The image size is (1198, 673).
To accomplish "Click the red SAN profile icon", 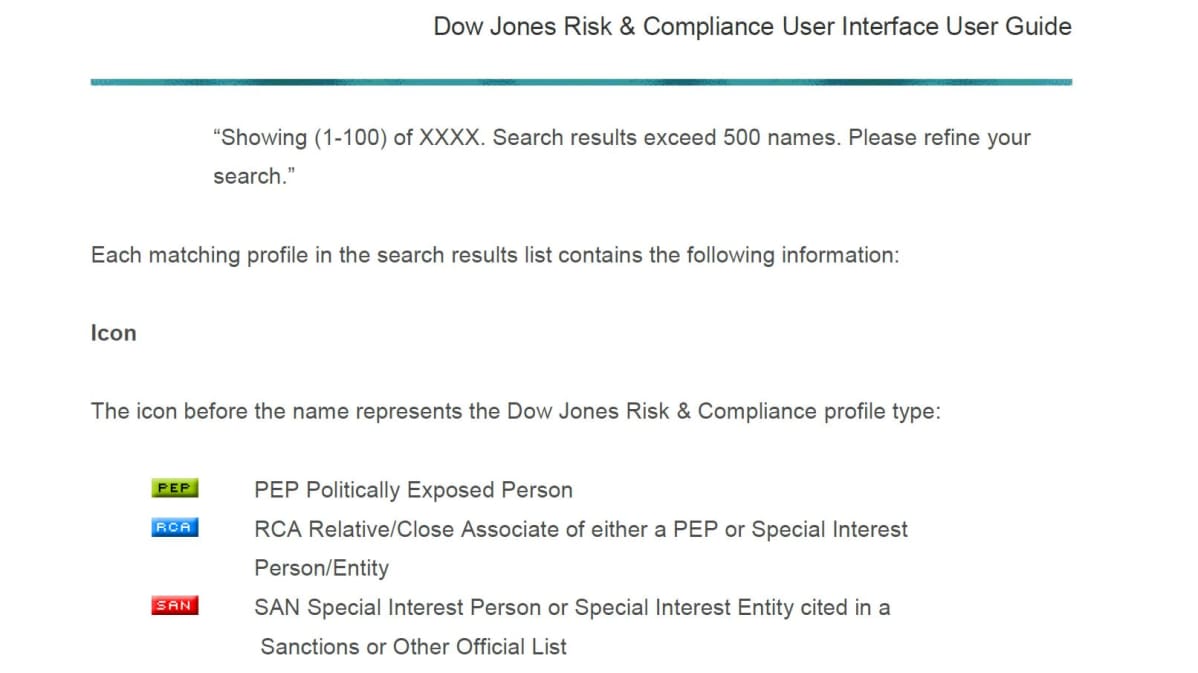I will 175,606.
